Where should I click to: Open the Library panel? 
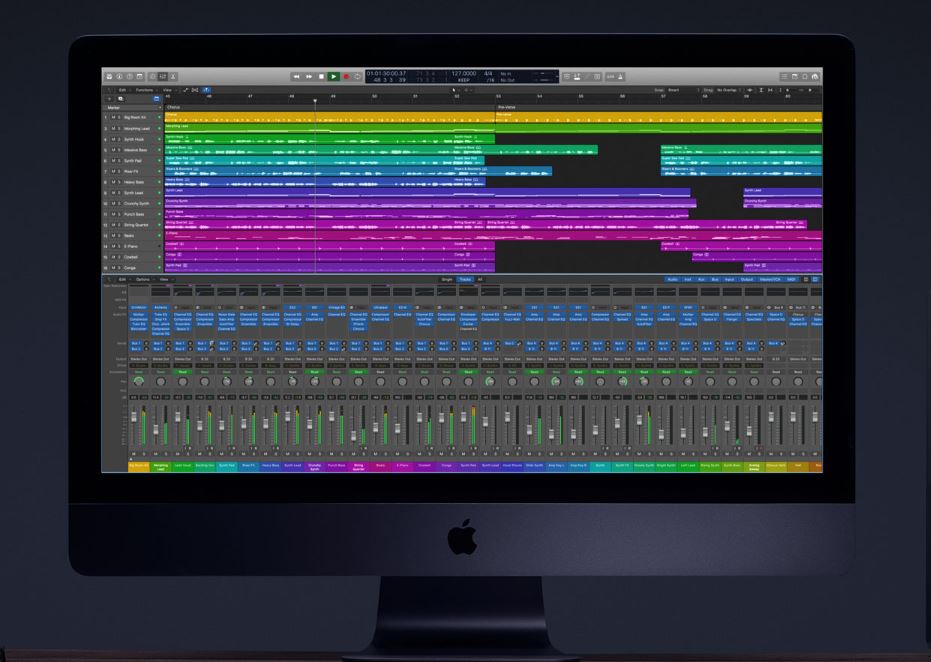pos(109,77)
